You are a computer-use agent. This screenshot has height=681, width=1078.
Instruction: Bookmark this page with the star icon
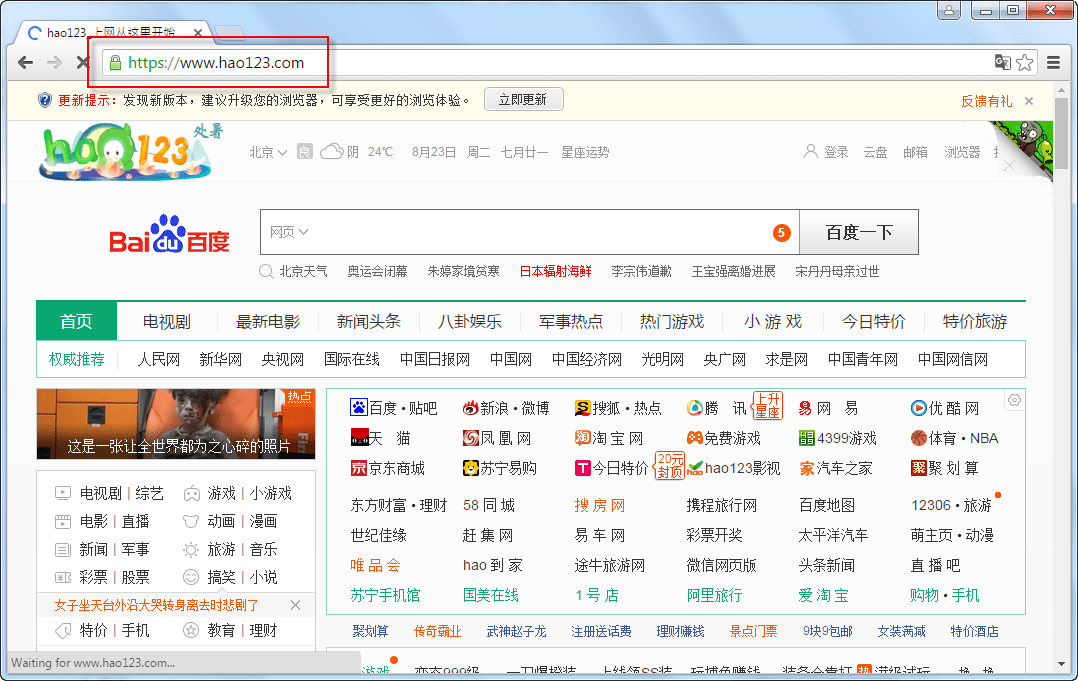point(1024,63)
